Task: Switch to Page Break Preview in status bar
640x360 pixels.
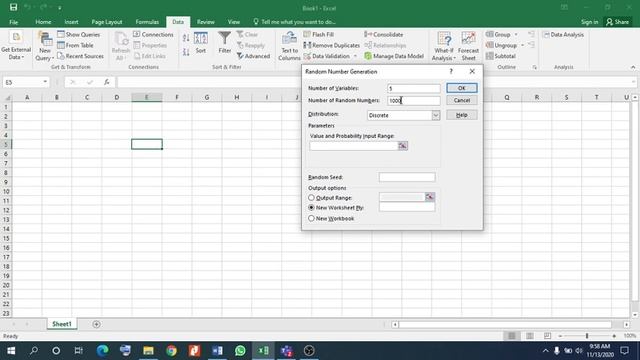Action: pyautogui.click(x=547, y=336)
